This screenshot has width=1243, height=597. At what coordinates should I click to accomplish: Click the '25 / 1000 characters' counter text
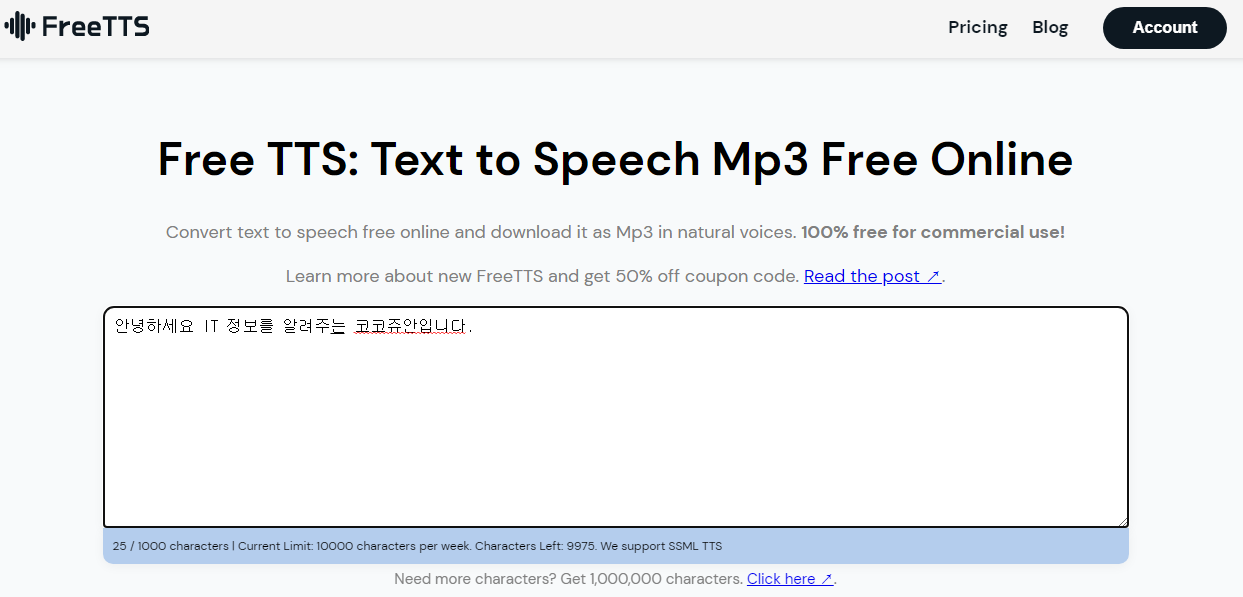pyautogui.click(x=169, y=546)
